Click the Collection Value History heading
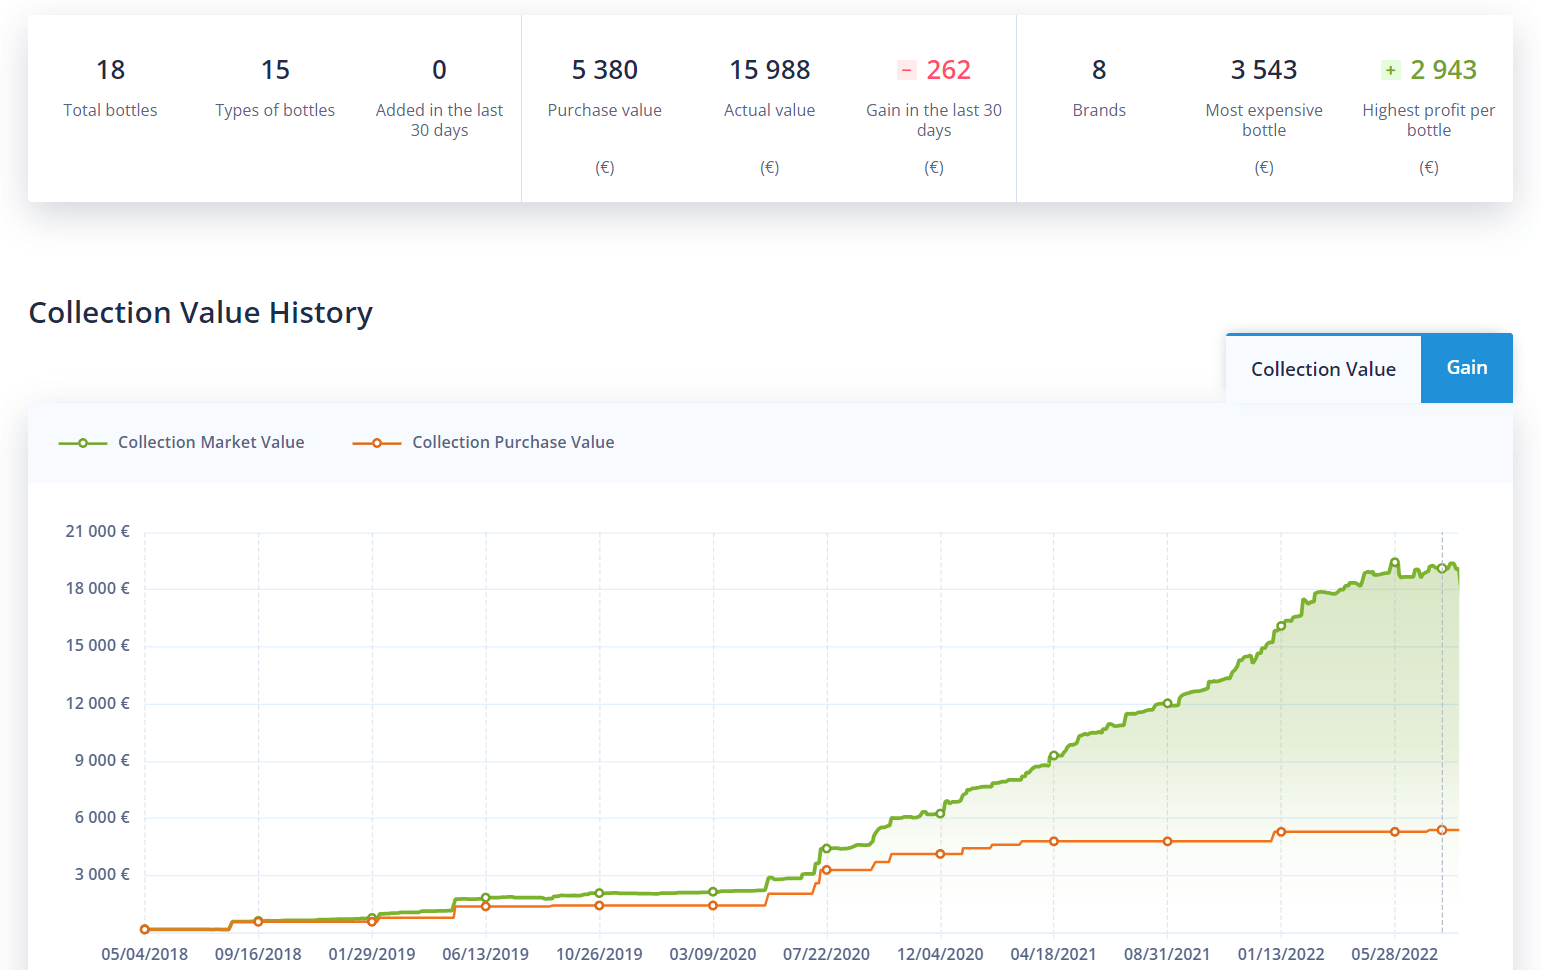This screenshot has width=1541, height=970. 200,313
